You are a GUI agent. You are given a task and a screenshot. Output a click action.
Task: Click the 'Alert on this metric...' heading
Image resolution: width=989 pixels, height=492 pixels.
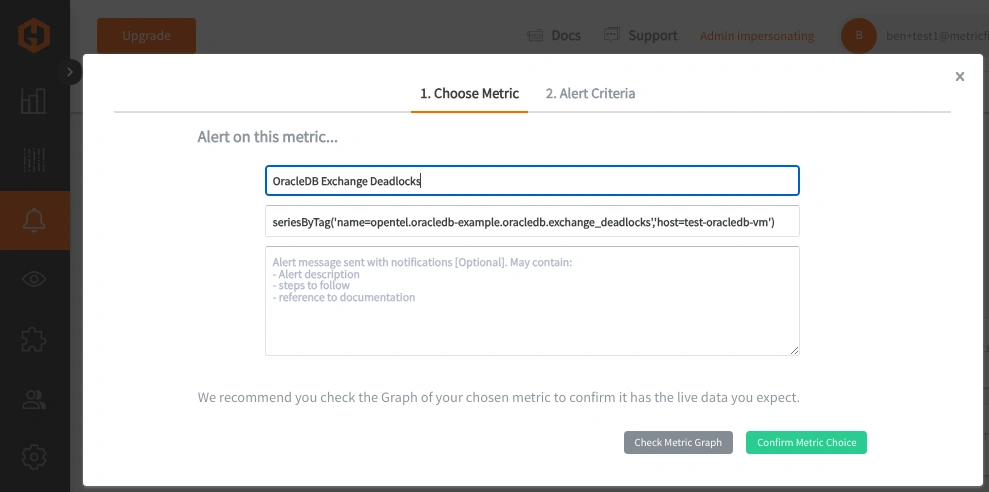tap(267, 137)
